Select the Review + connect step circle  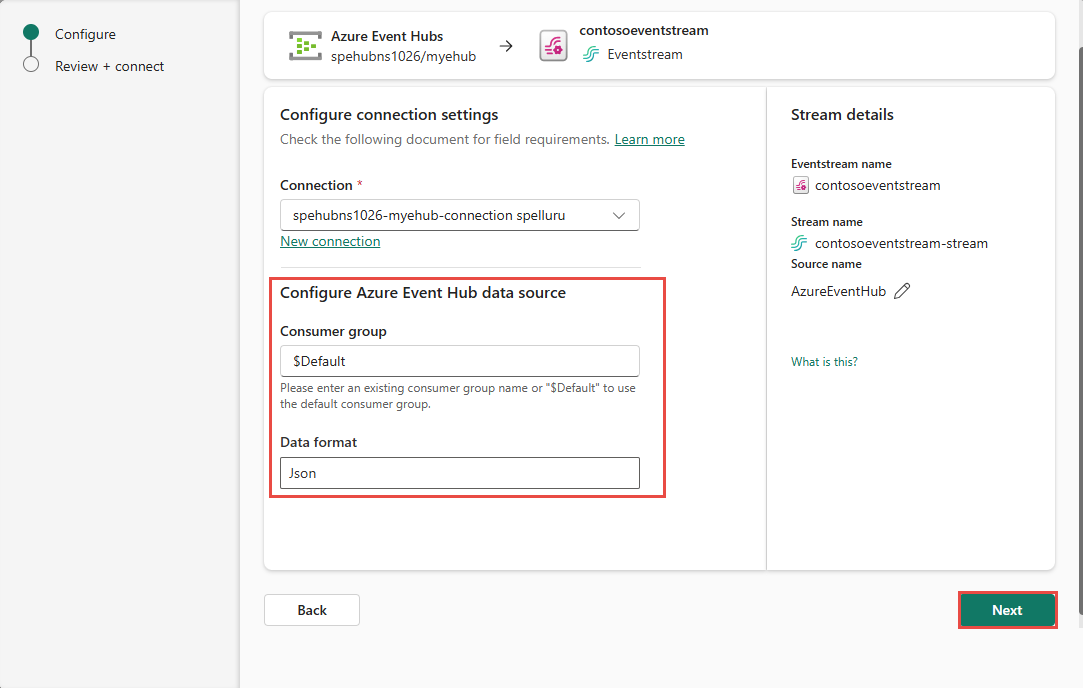tap(30, 64)
